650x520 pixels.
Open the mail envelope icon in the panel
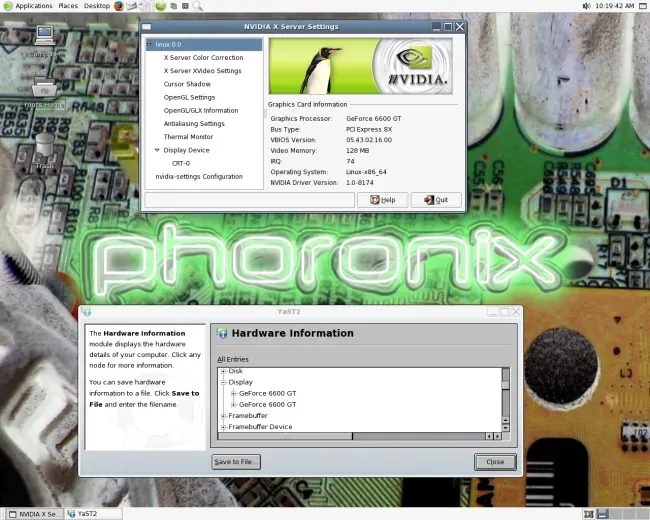coord(132,6)
